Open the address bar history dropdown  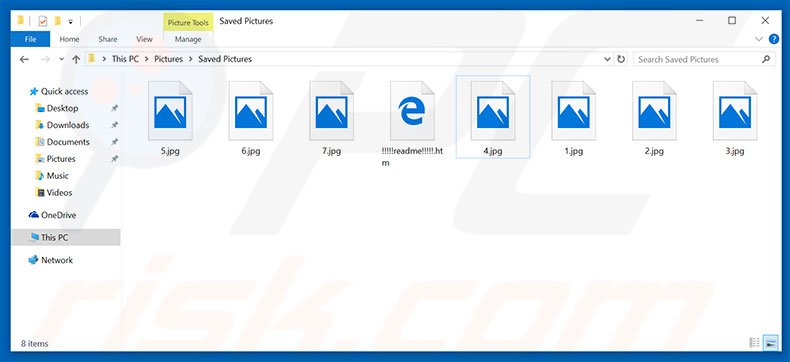pyautogui.click(x=607, y=59)
